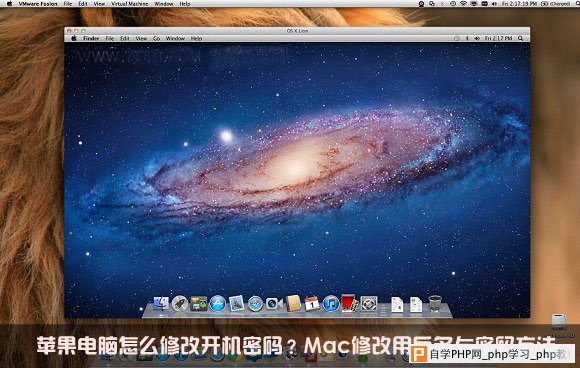Open guest Finder's Edit menu
This screenshot has height=368, width=580.
125,38
